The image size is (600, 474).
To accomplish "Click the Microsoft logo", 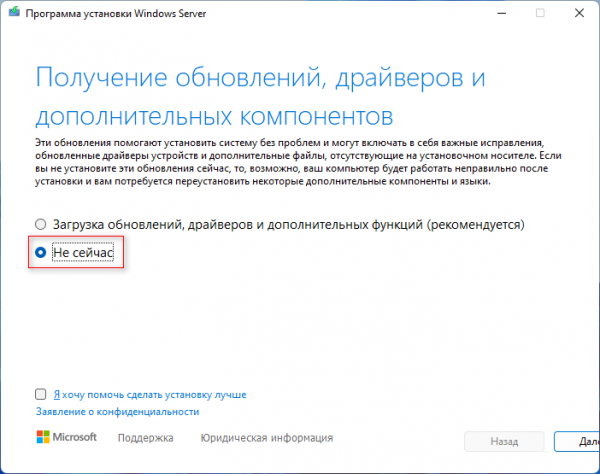I will pos(67,437).
